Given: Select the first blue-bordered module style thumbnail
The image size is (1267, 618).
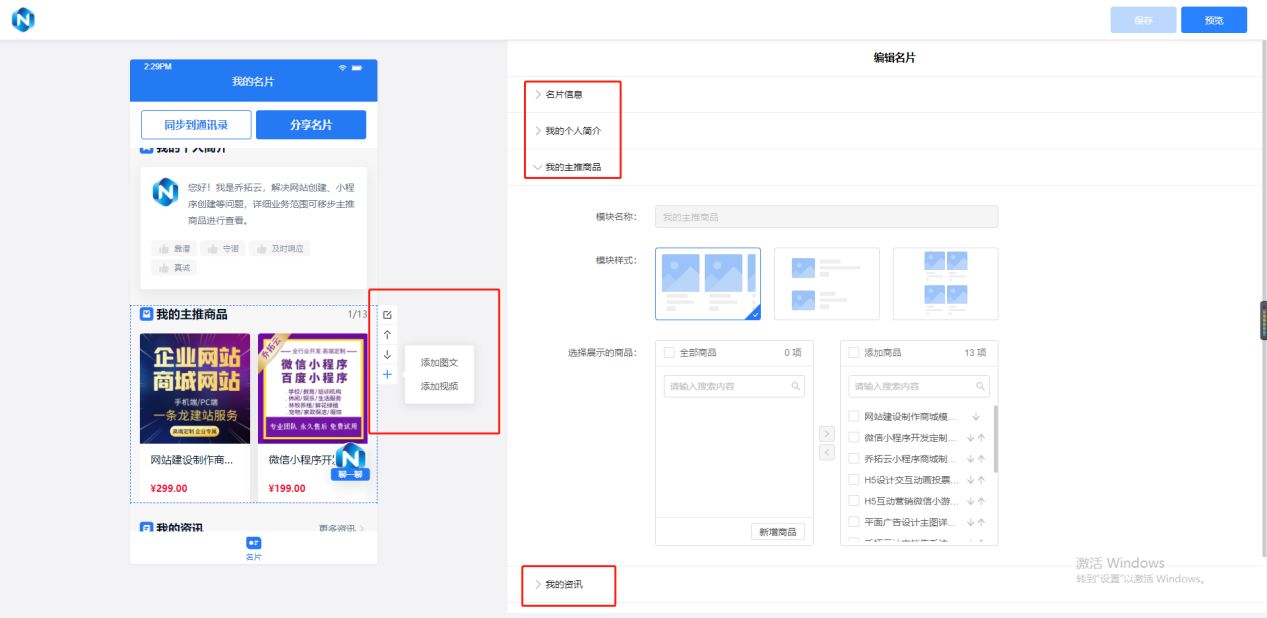Looking at the screenshot, I should point(707,283).
